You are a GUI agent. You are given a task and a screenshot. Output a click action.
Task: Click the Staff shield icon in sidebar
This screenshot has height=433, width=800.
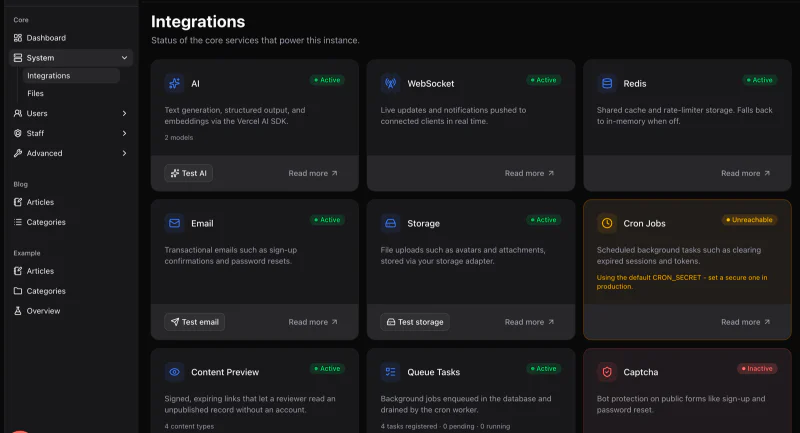18,133
